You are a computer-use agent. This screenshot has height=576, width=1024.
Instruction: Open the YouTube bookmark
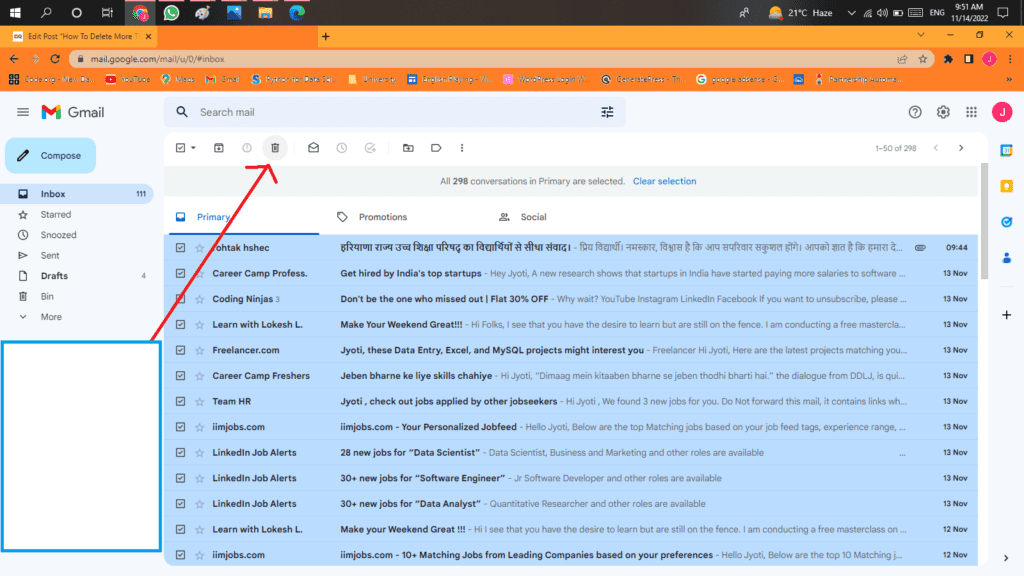click(128, 79)
